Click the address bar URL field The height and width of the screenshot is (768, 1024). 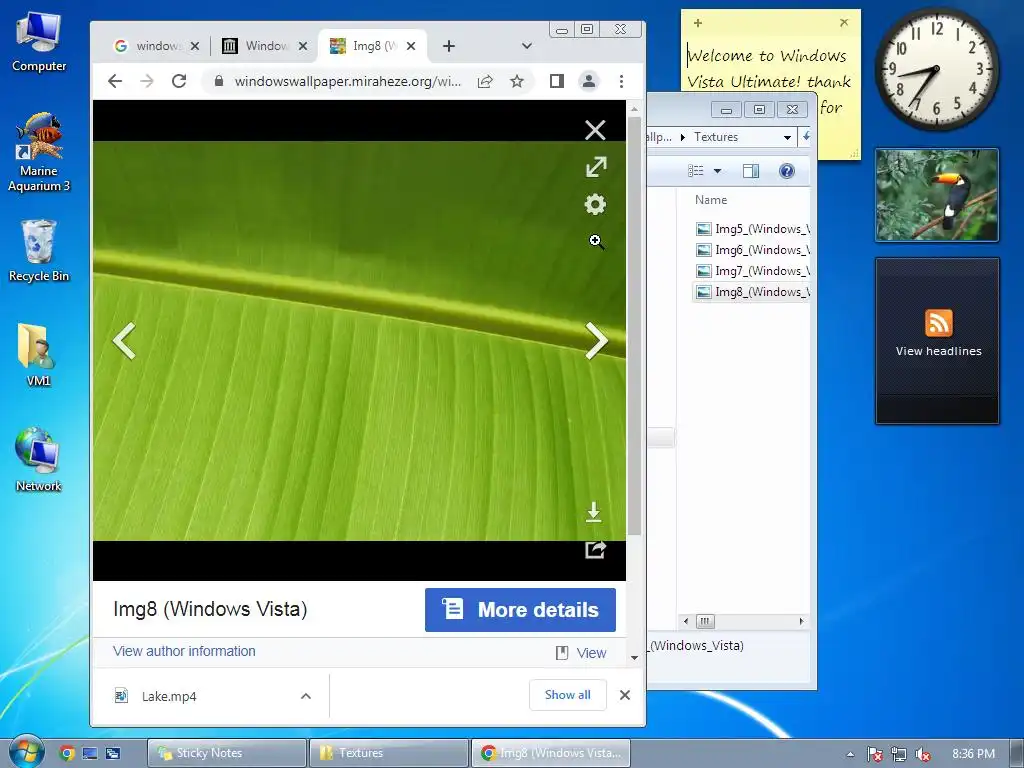pos(347,82)
